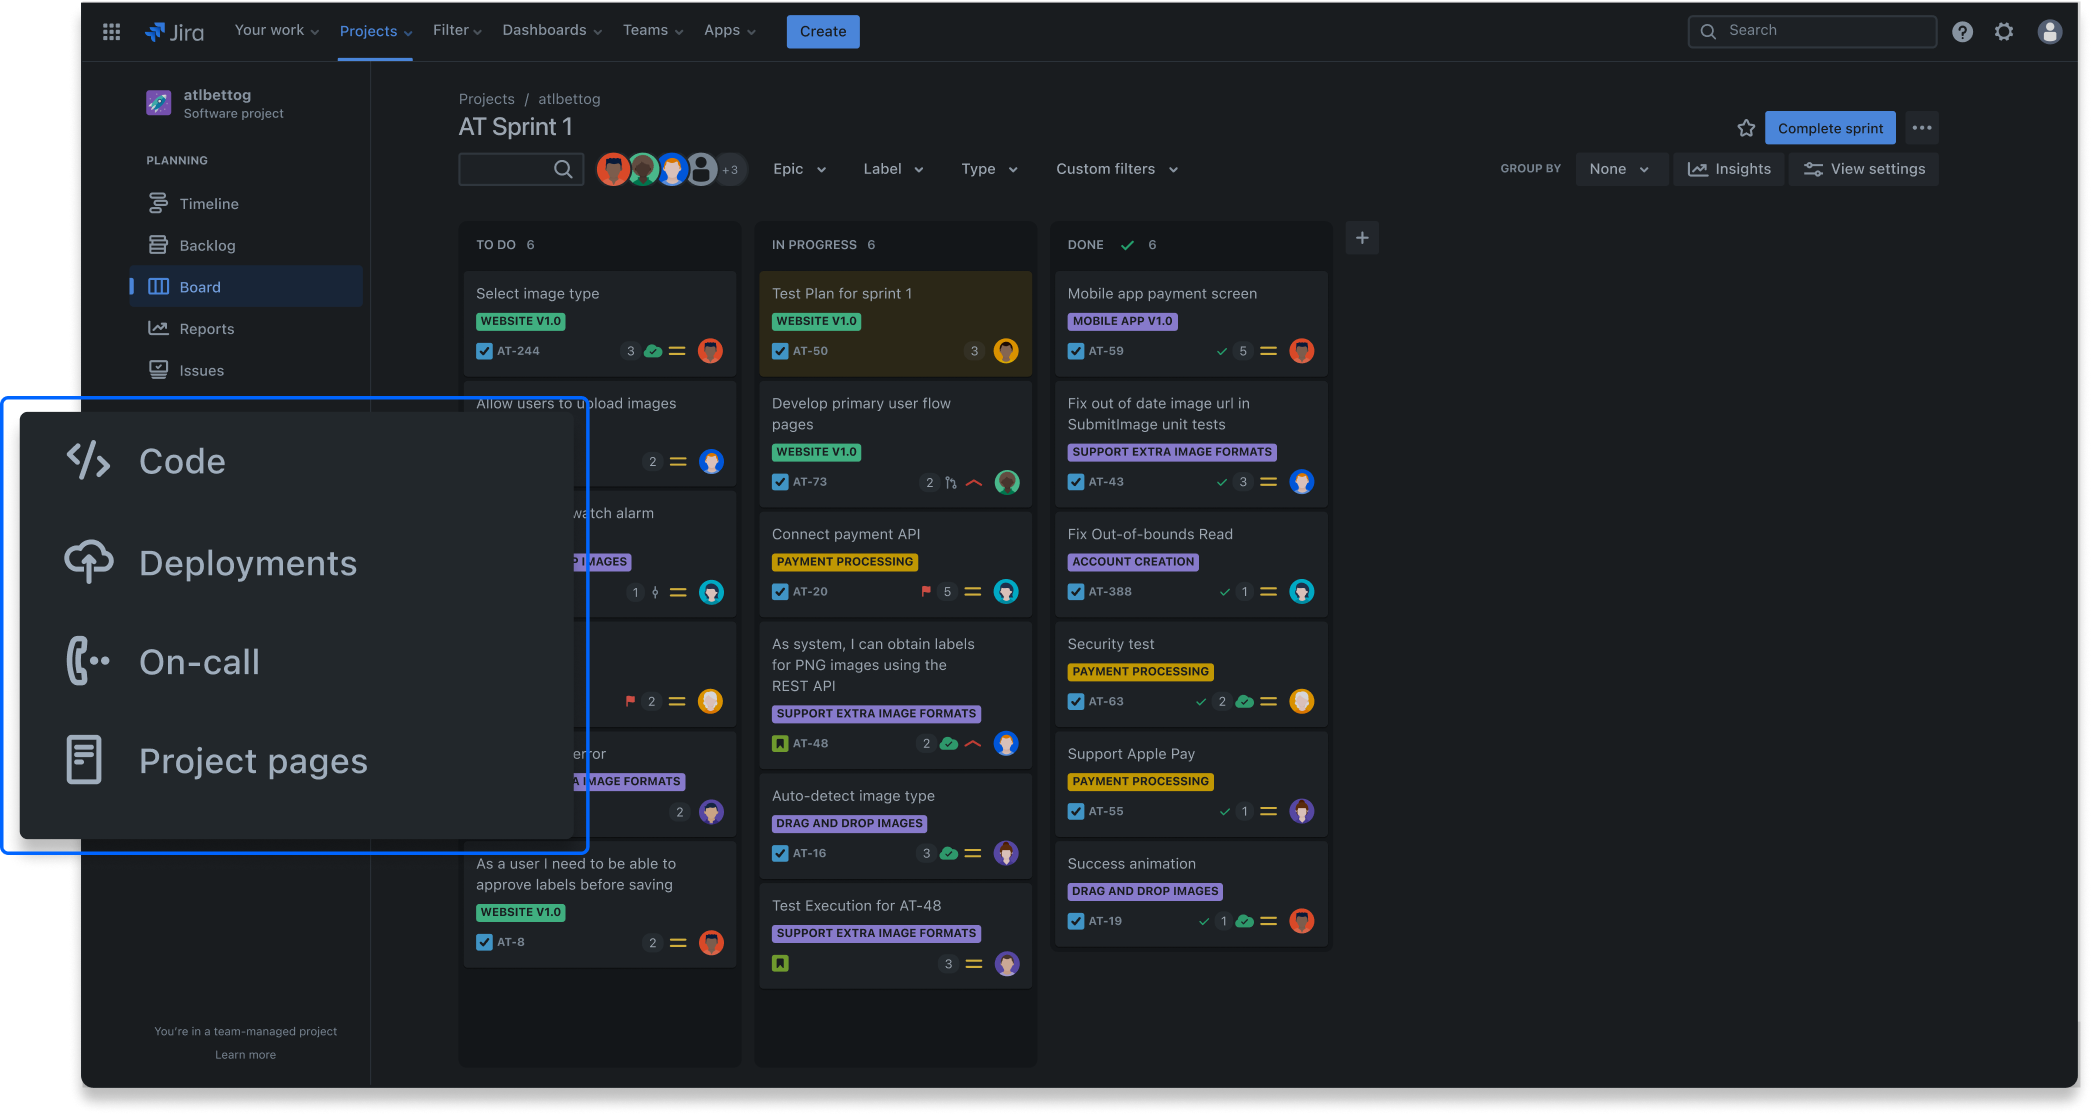Click the Add column plus icon
The height and width of the screenshot is (1115, 2092).
click(1363, 238)
